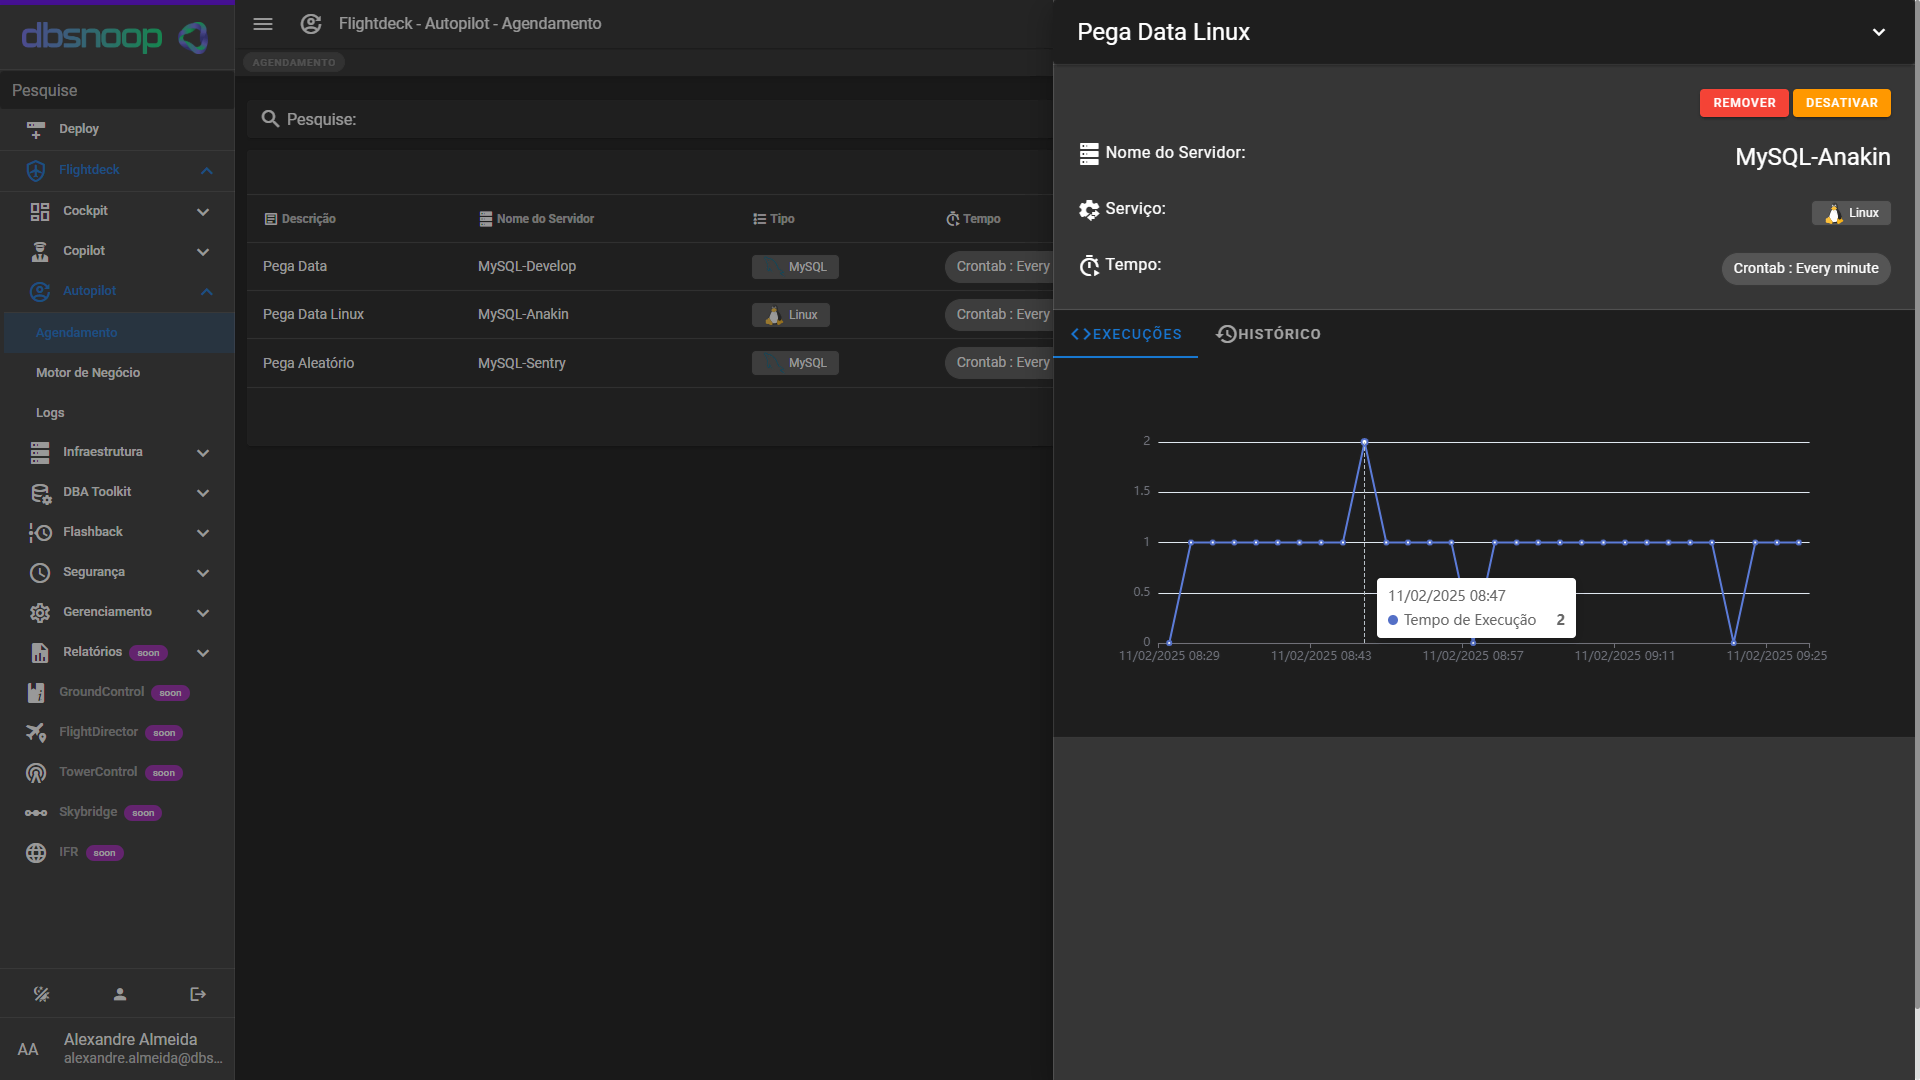
Task: Click the Autopilot sidebar icon
Action: tap(40, 291)
